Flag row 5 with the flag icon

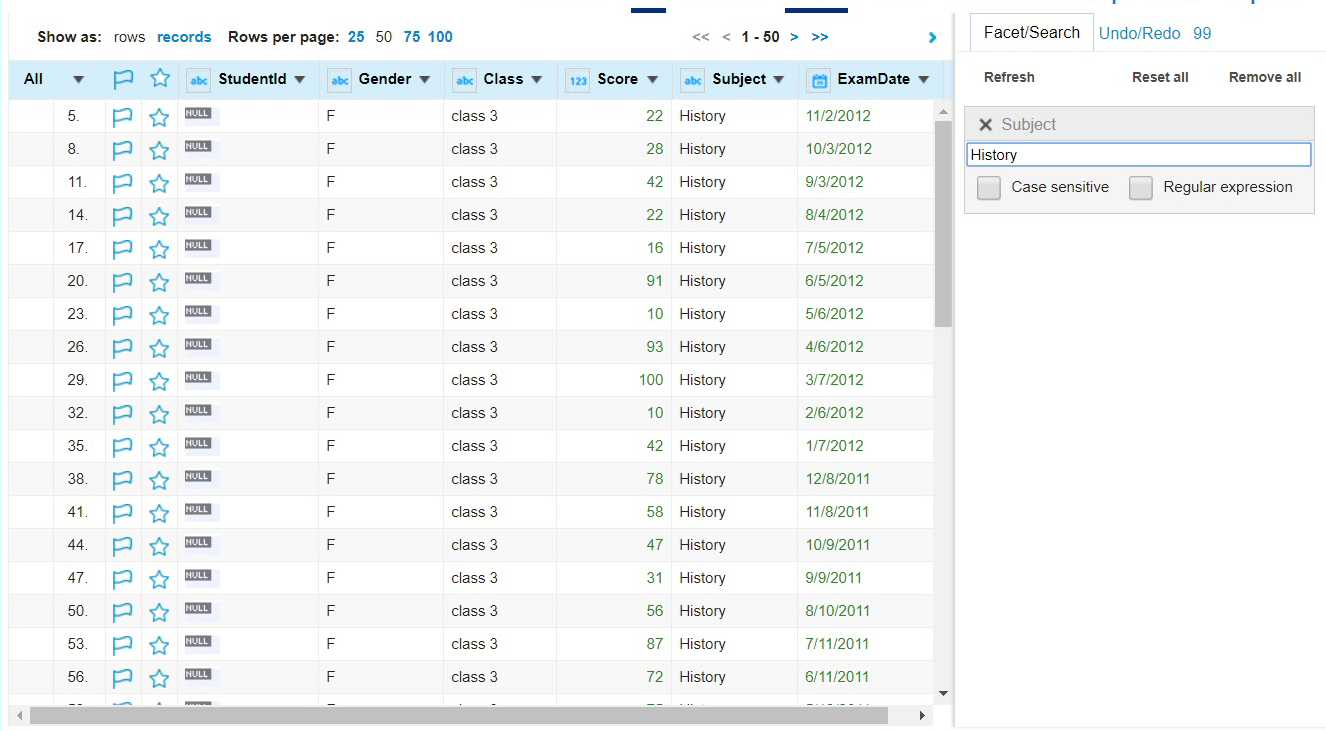point(123,117)
